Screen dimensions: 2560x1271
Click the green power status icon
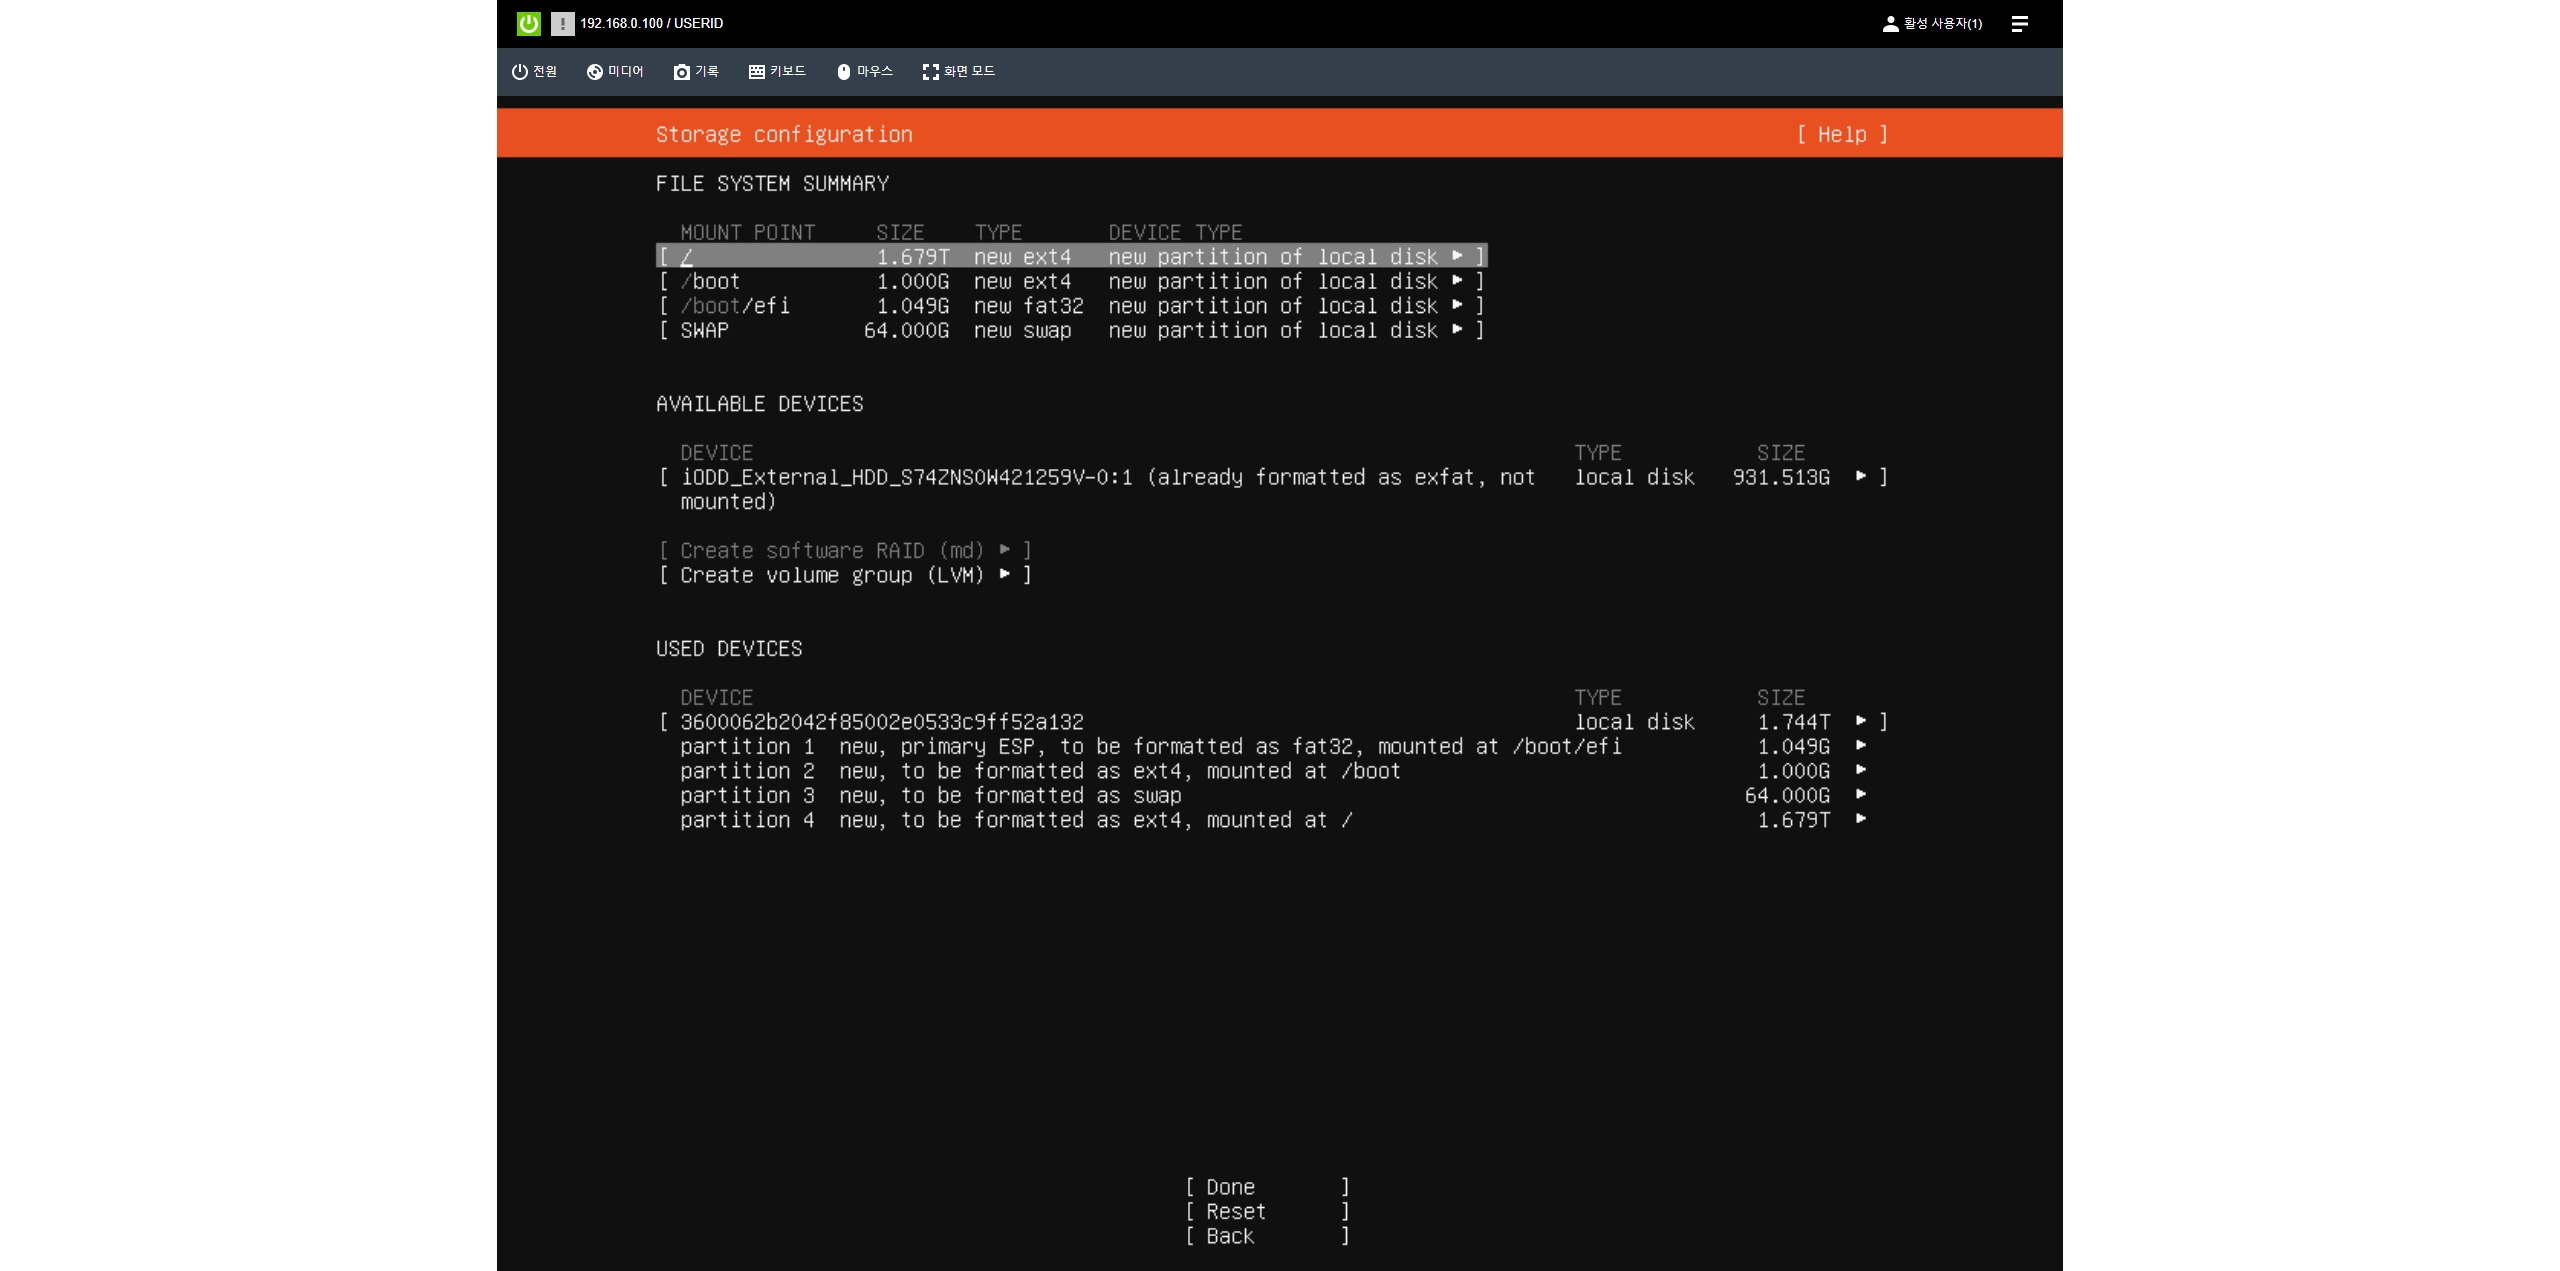tap(528, 23)
